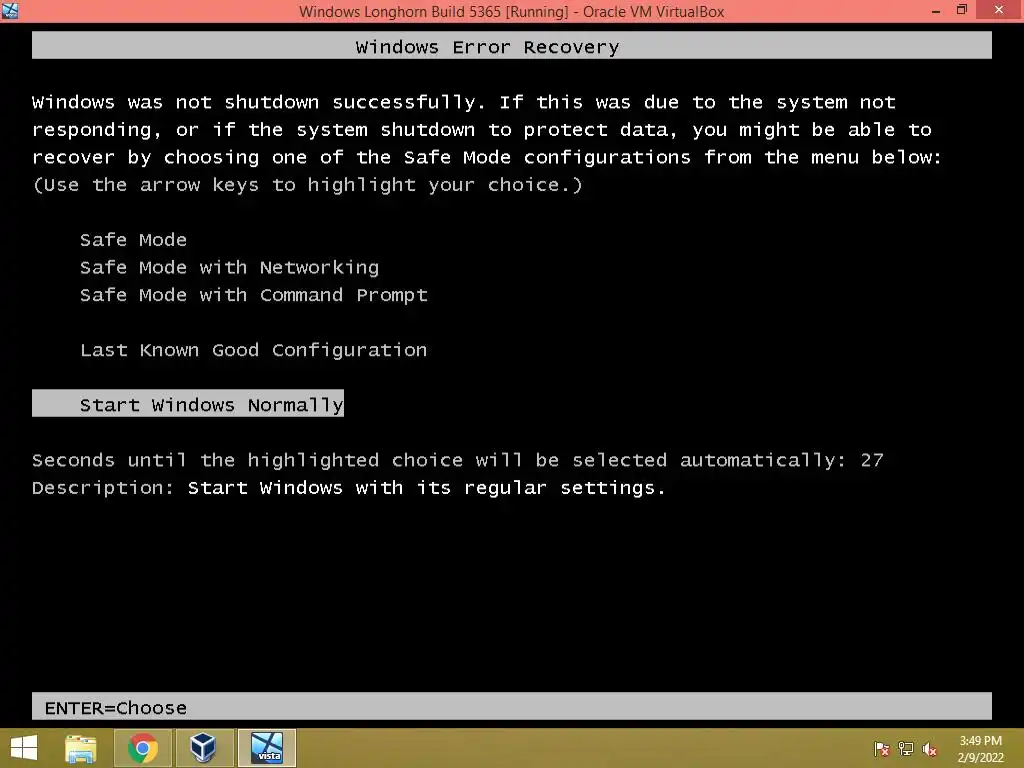1024x768 pixels.
Task: Choose Safe Mode with Command Prompt
Action: coord(253,295)
